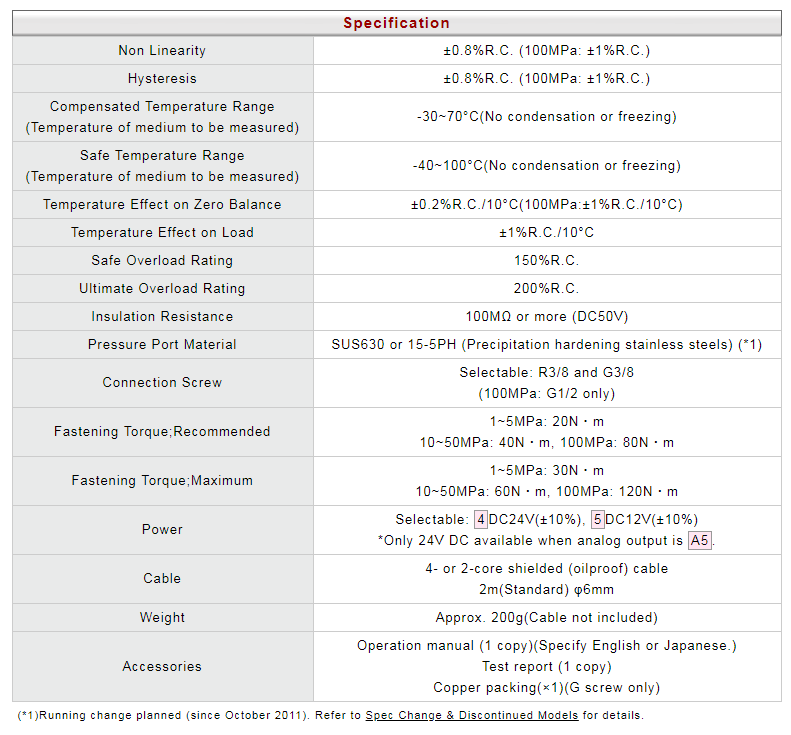This screenshot has height=735, width=791.
Task: Click the -30~70°C compensated range value
Action: (x=547, y=117)
